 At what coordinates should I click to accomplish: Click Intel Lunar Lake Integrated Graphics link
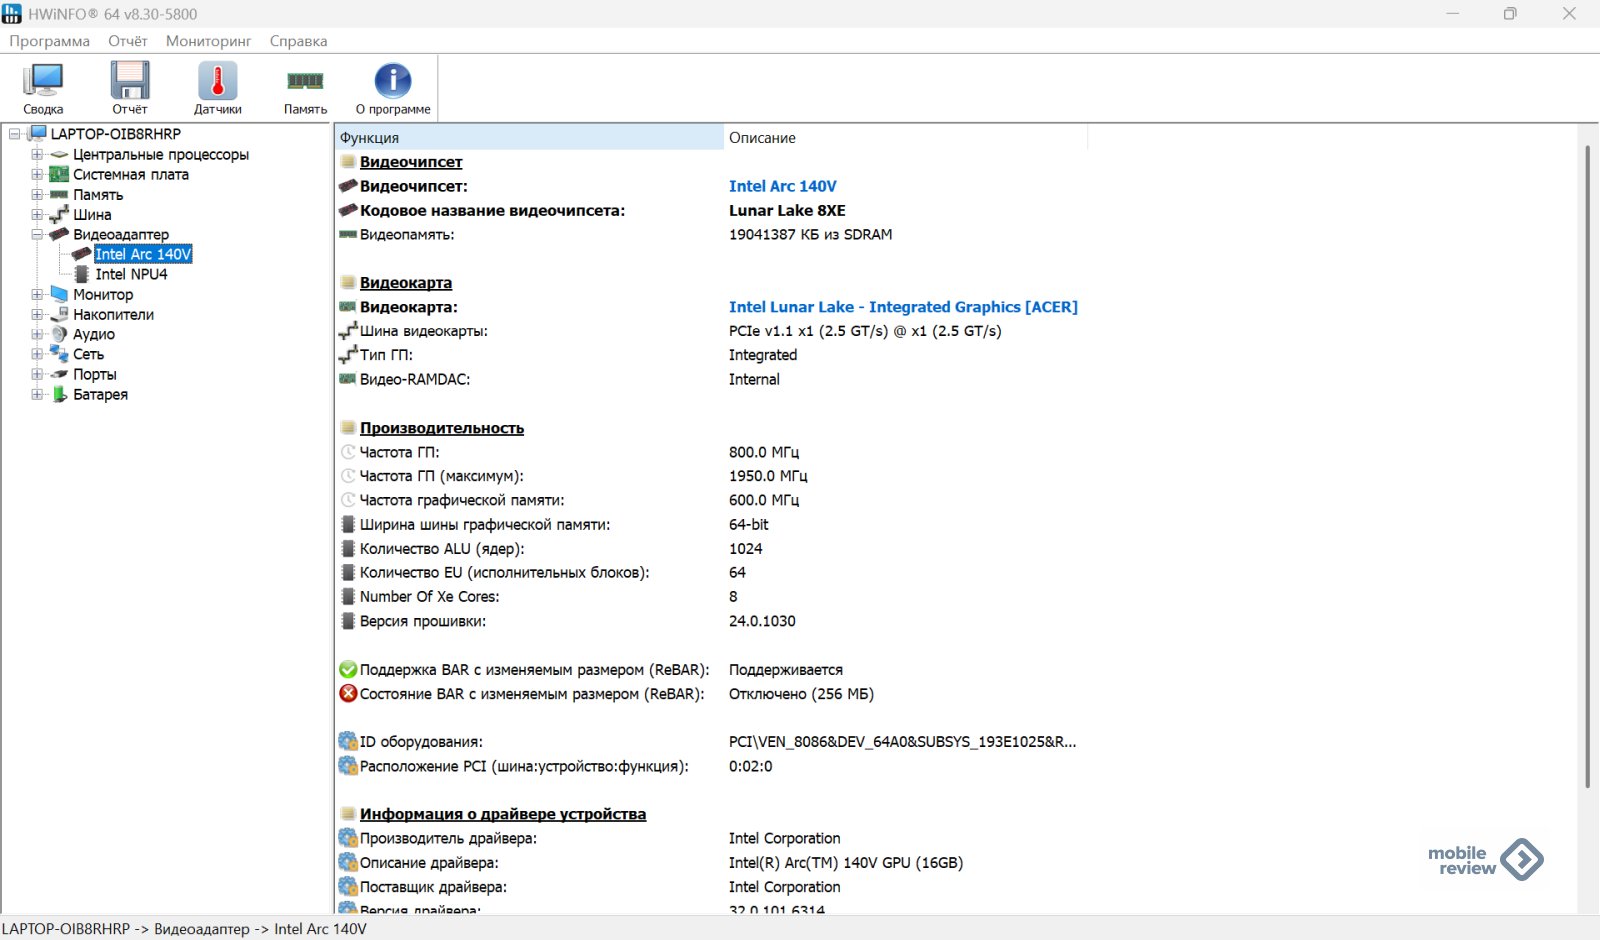pos(902,307)
